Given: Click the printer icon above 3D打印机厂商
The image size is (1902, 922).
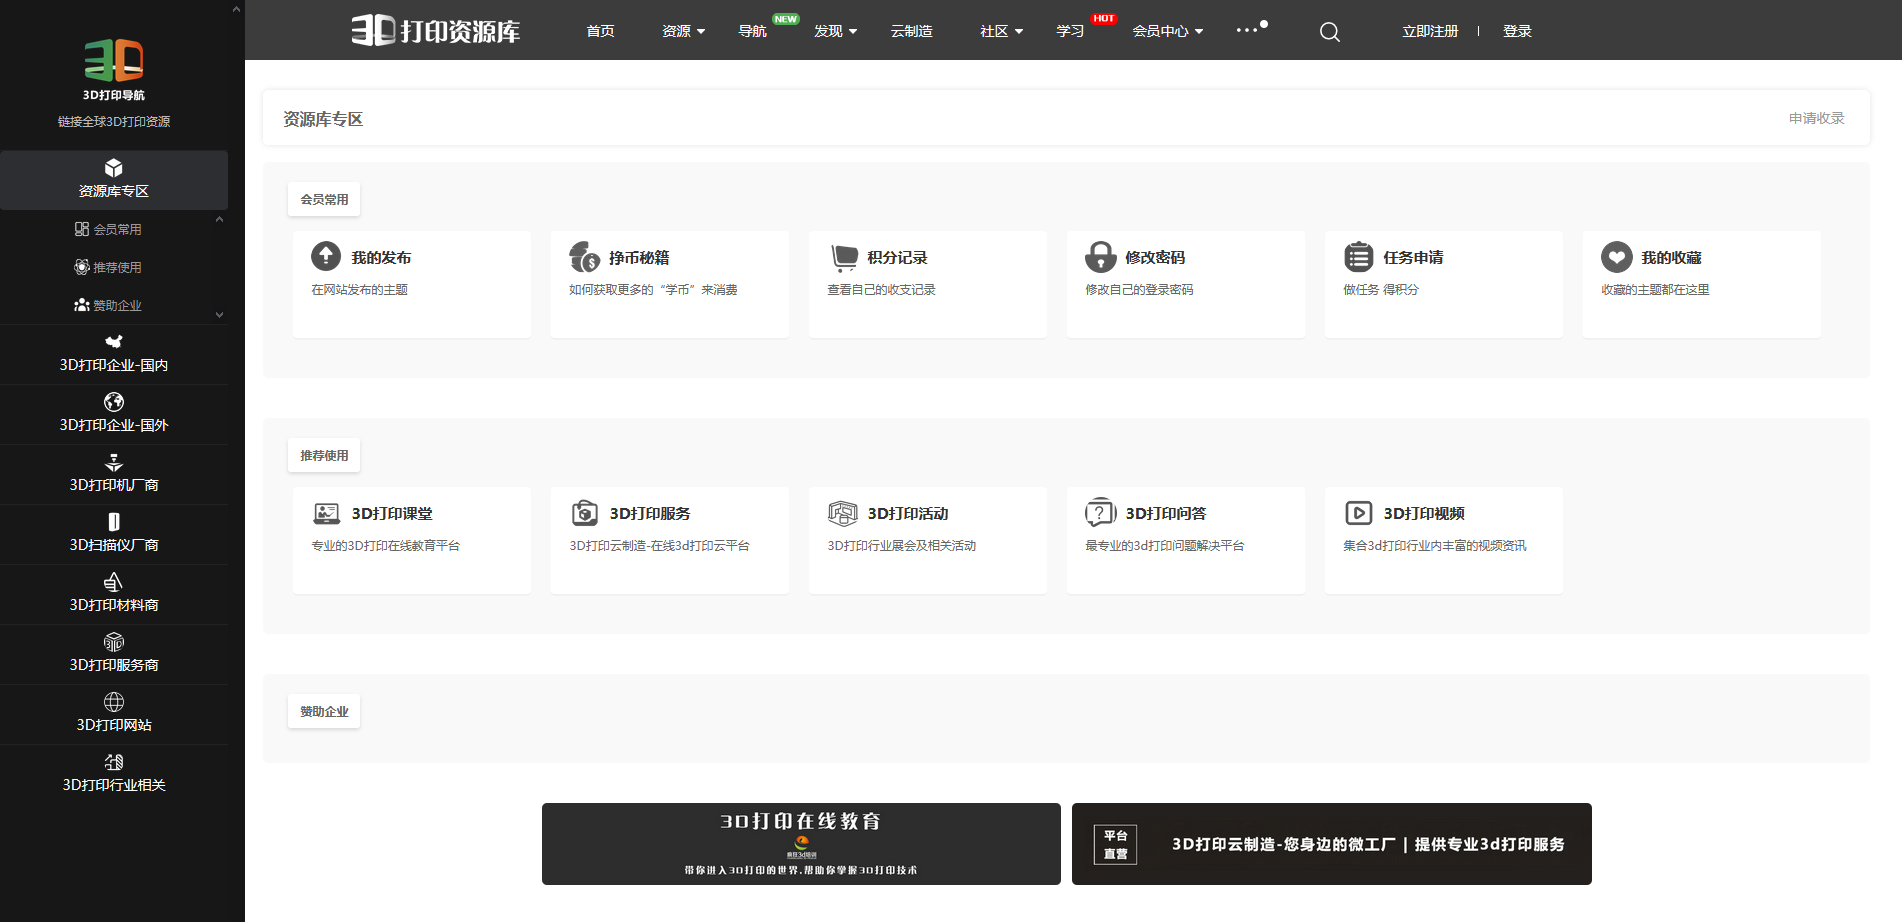Looking at the screenshot, I should tap(114, 462).
